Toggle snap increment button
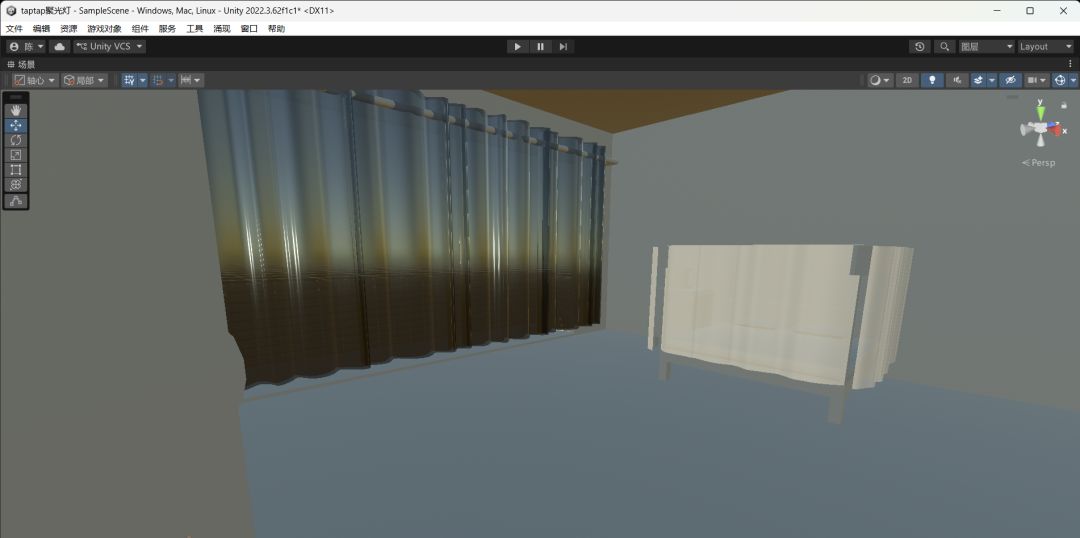Viewport: 1080px width, 538px height. coord(157,81)
